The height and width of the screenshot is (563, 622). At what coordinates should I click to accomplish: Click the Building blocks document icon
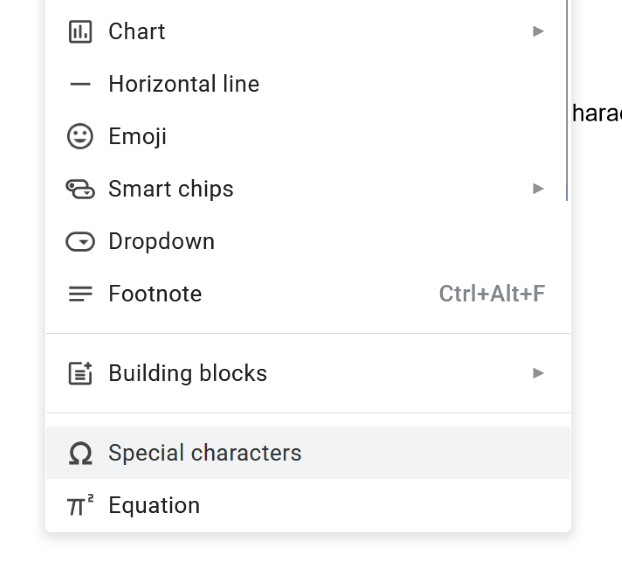(x=80, y=374)
